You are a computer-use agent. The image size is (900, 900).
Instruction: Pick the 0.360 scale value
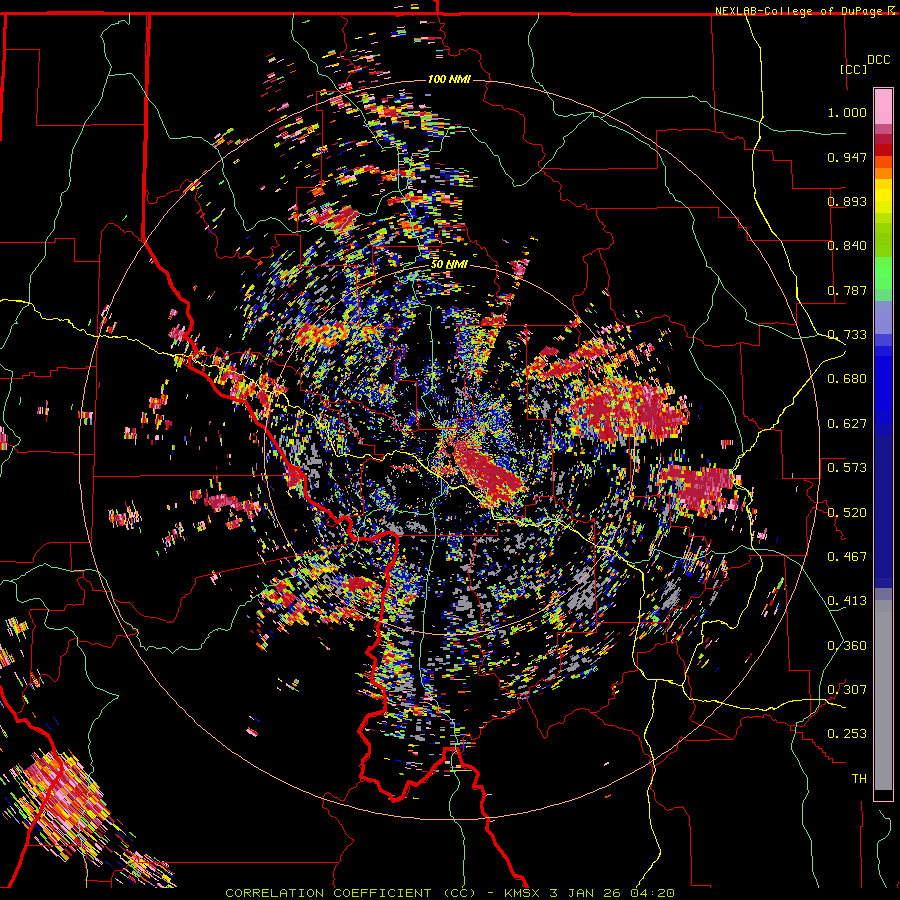coord(847,646)
